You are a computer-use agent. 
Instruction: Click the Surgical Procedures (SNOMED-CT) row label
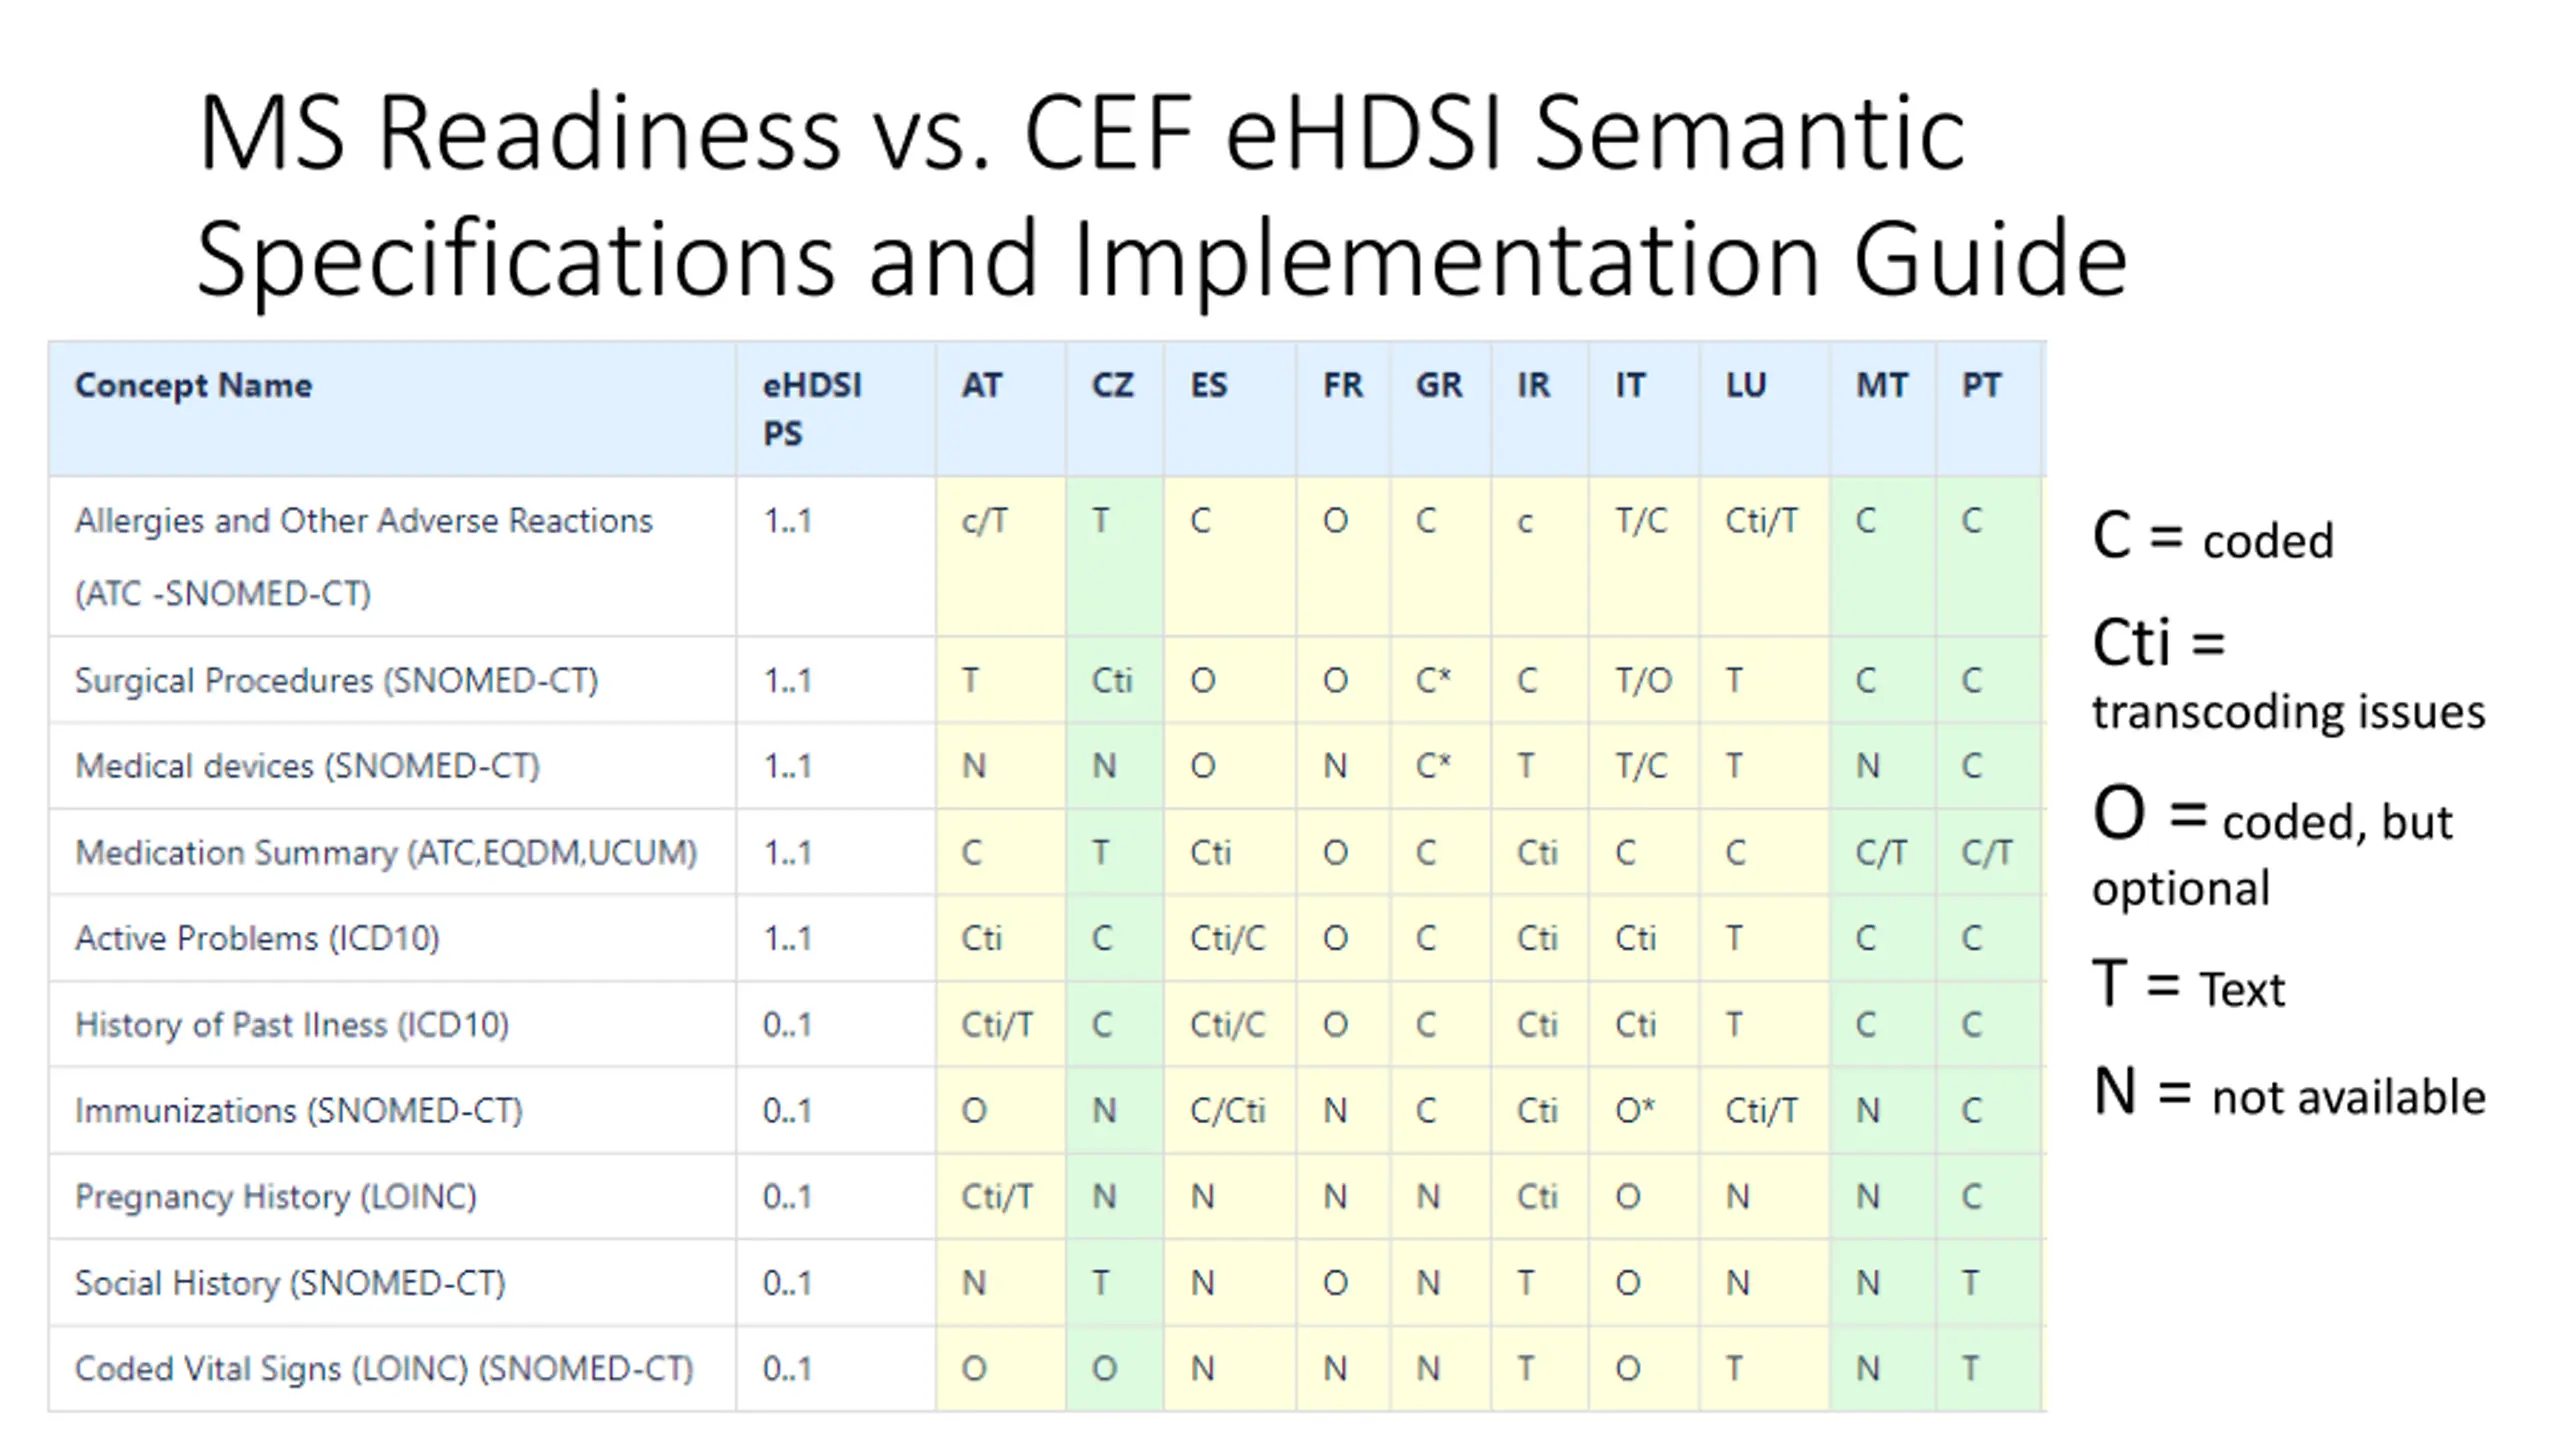point(336,681)
